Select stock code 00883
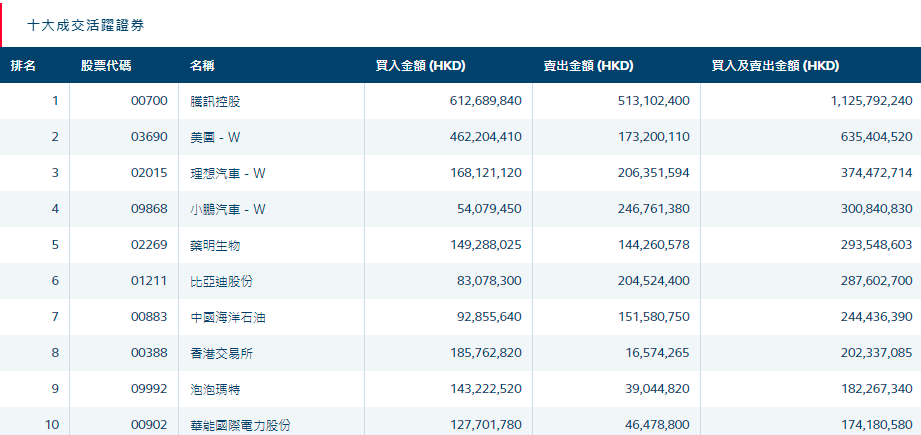 tap(149, 317)
